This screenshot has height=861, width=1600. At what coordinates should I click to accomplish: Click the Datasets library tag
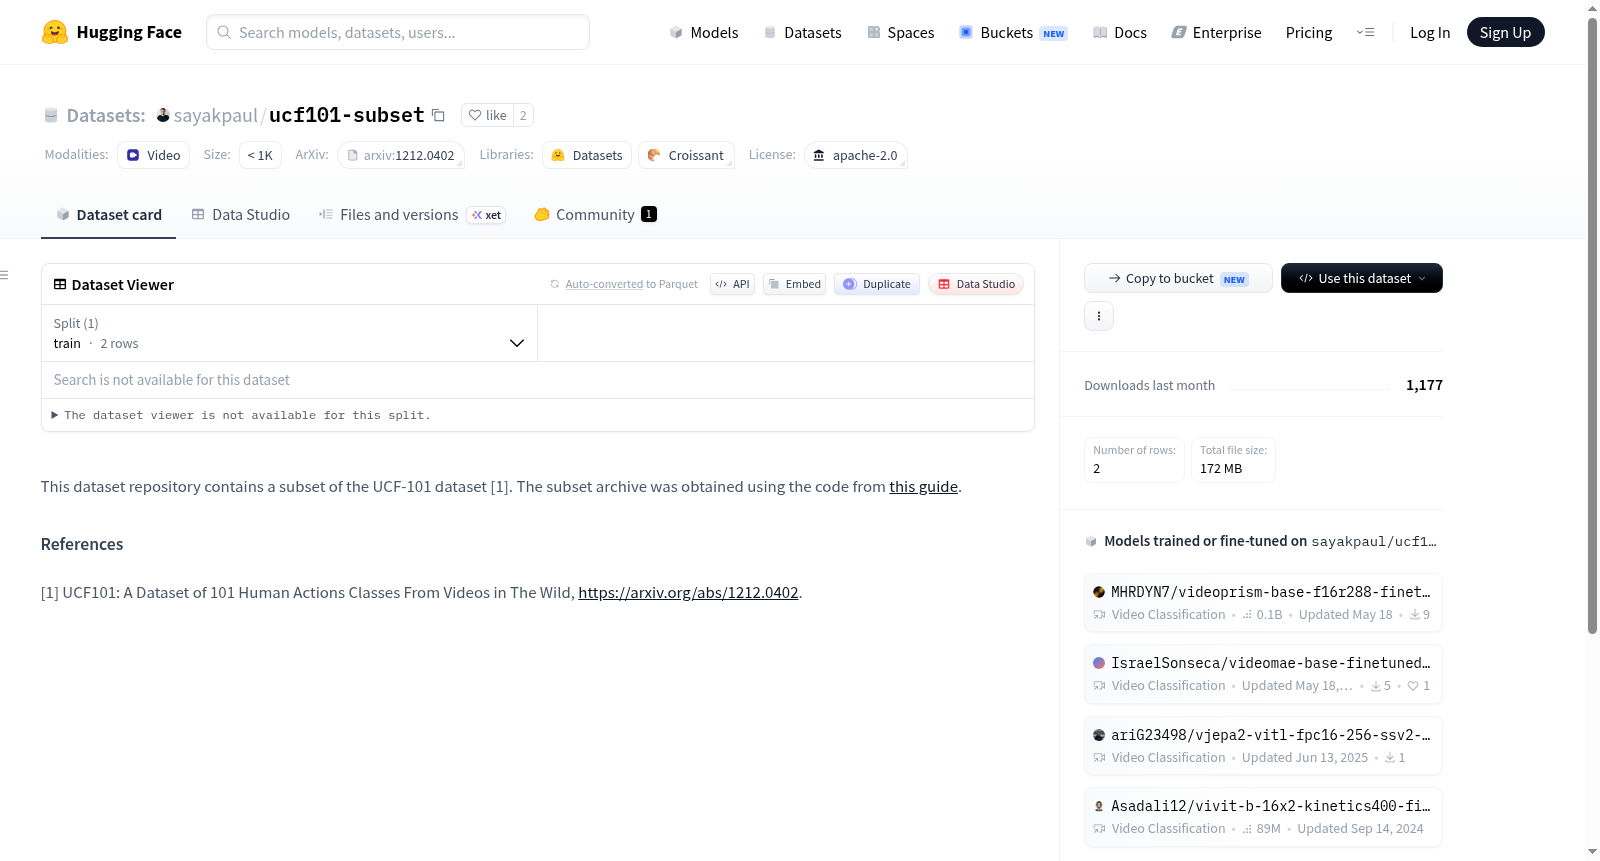coord(587,155)
